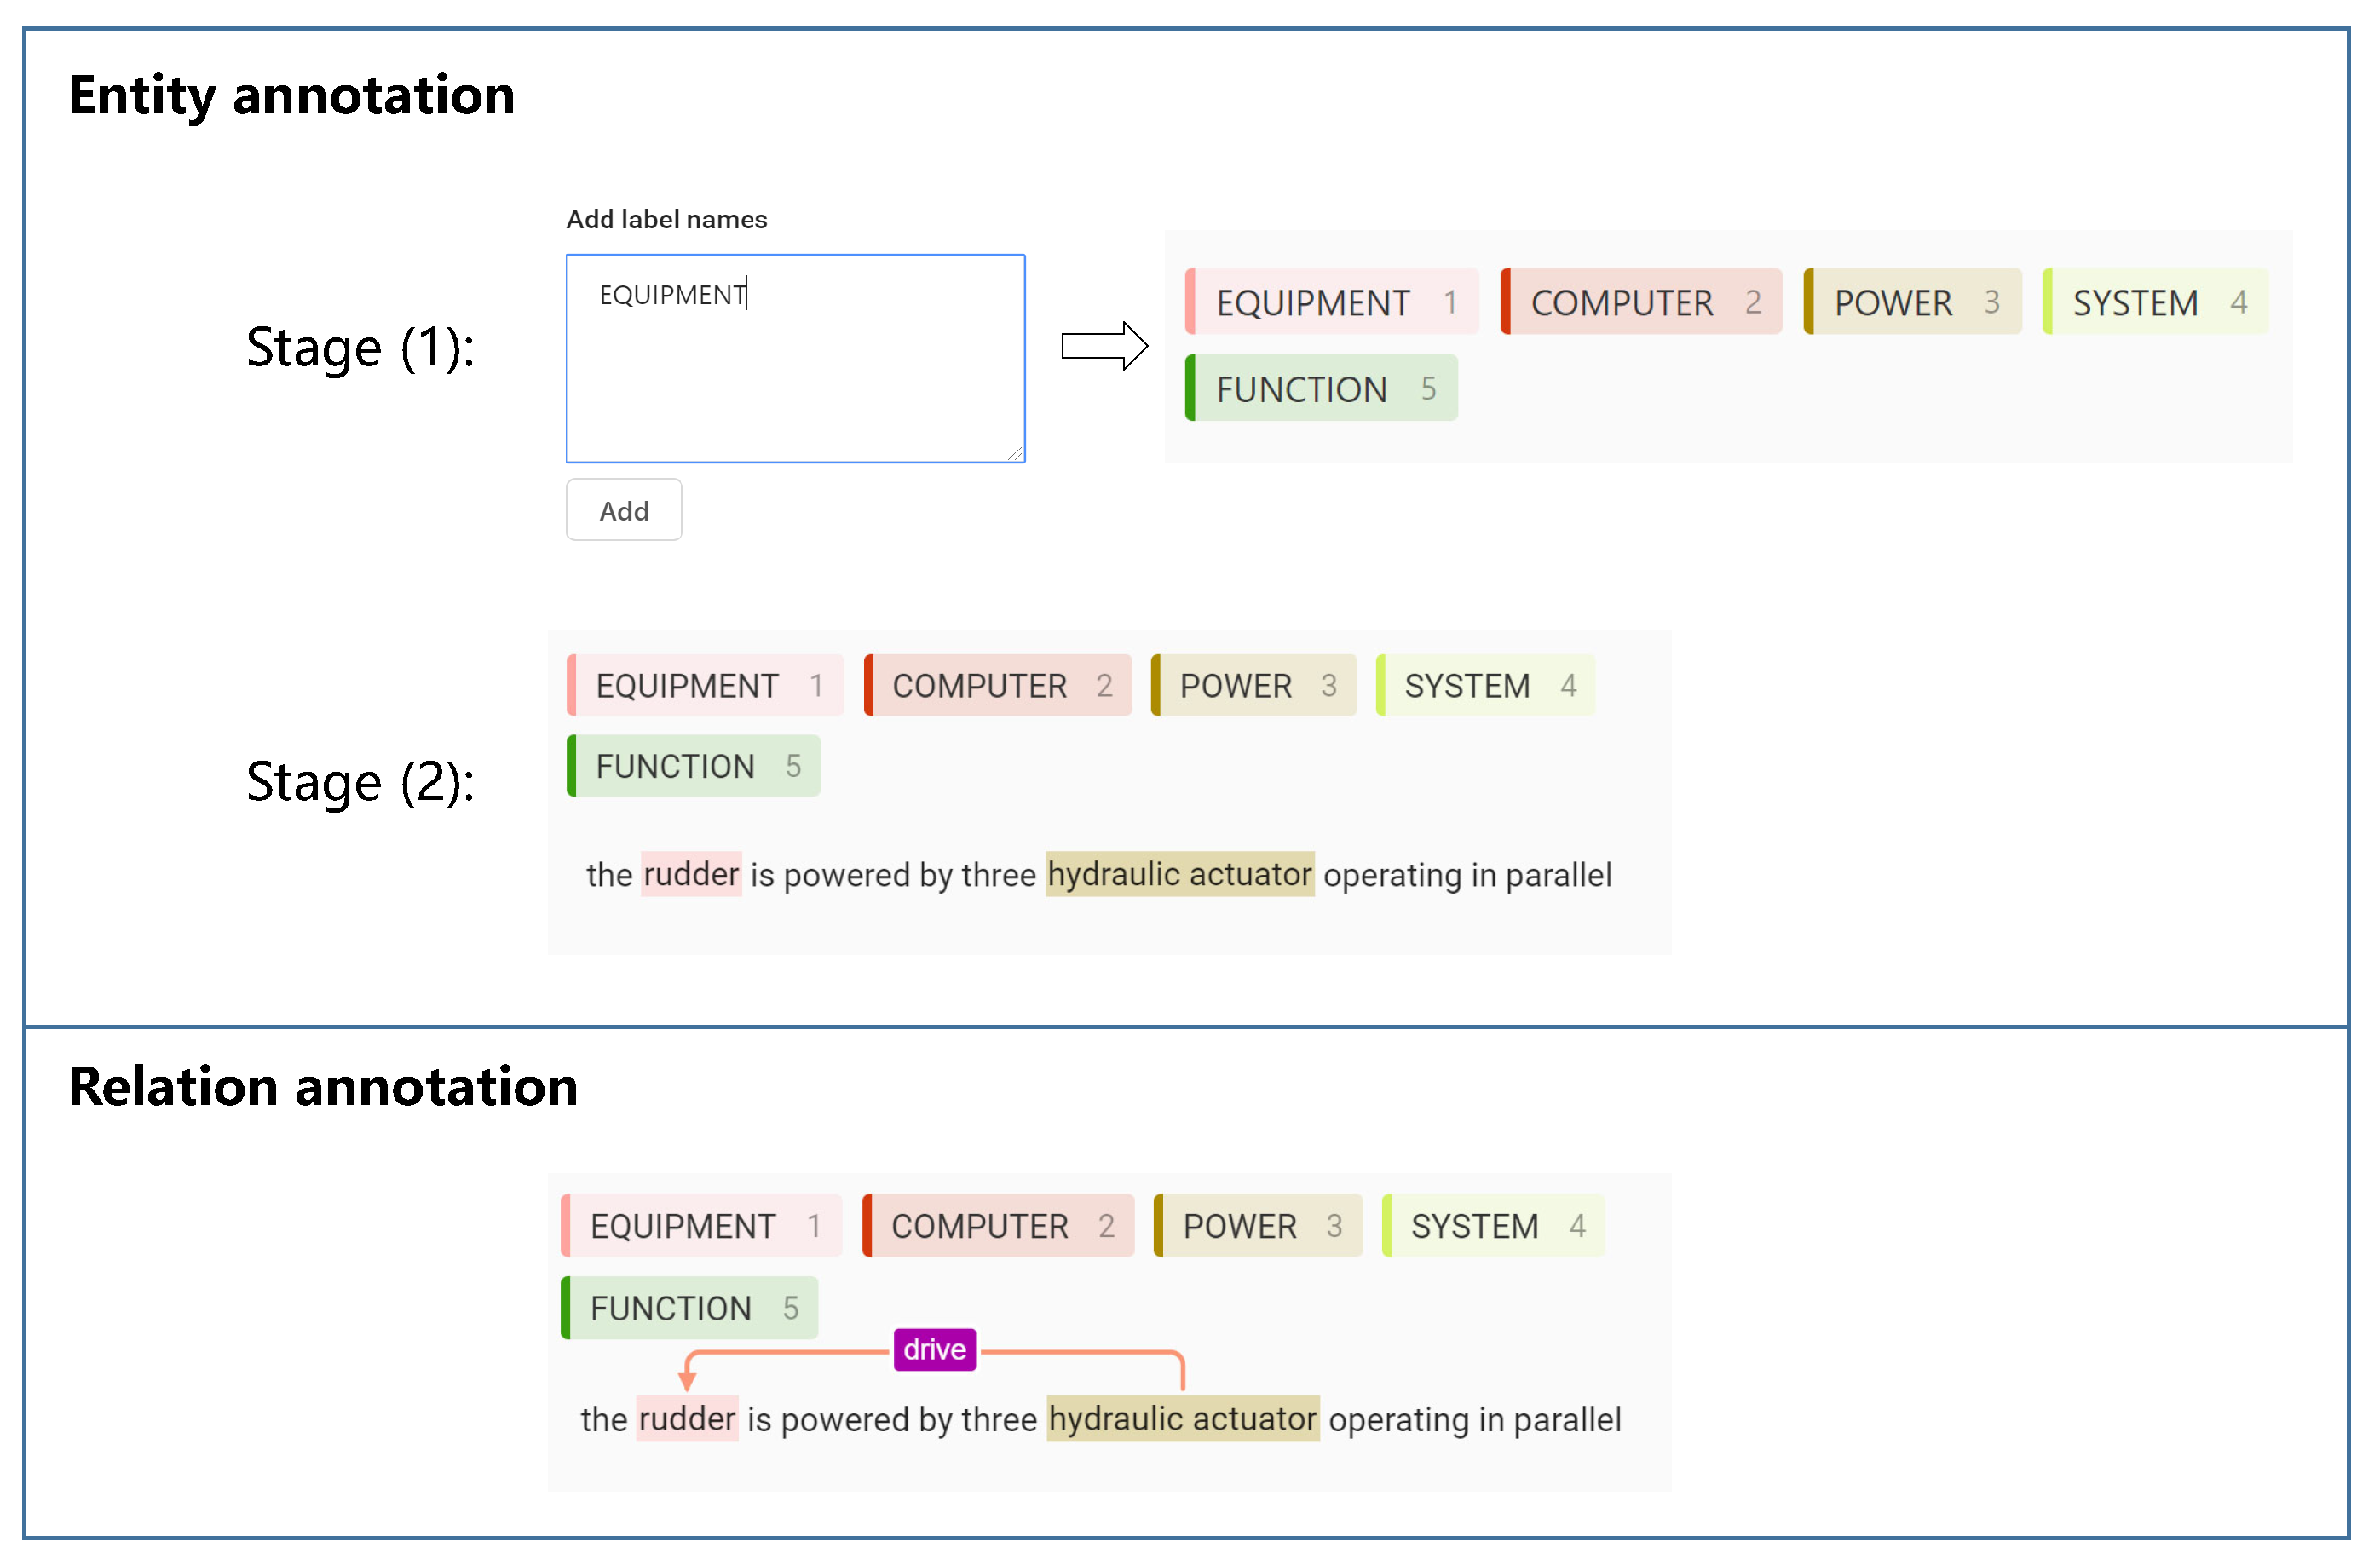This screenshot has width=2380, height=1565.
Task: Select POWER label in Relation annotation
Action: [1258, 1226]
